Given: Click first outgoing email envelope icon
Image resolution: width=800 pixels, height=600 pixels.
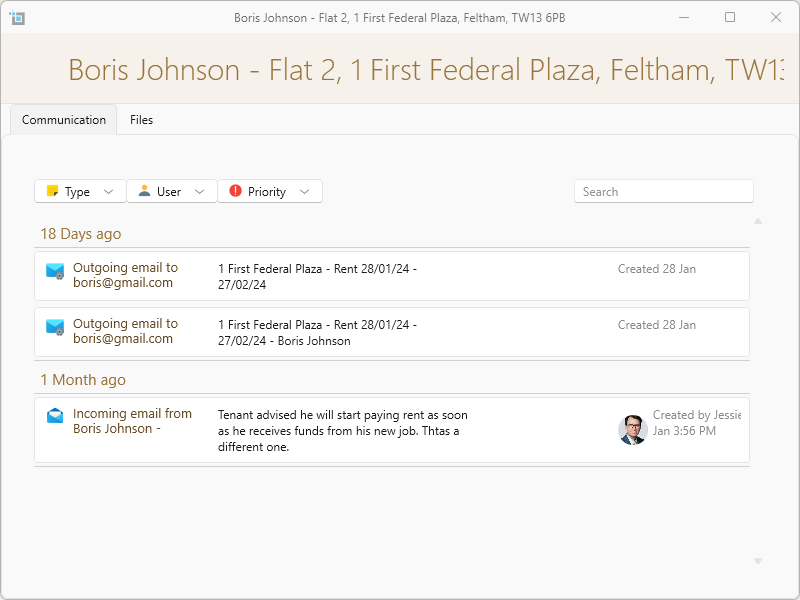Looking at the screenshot, I should 55,271.
